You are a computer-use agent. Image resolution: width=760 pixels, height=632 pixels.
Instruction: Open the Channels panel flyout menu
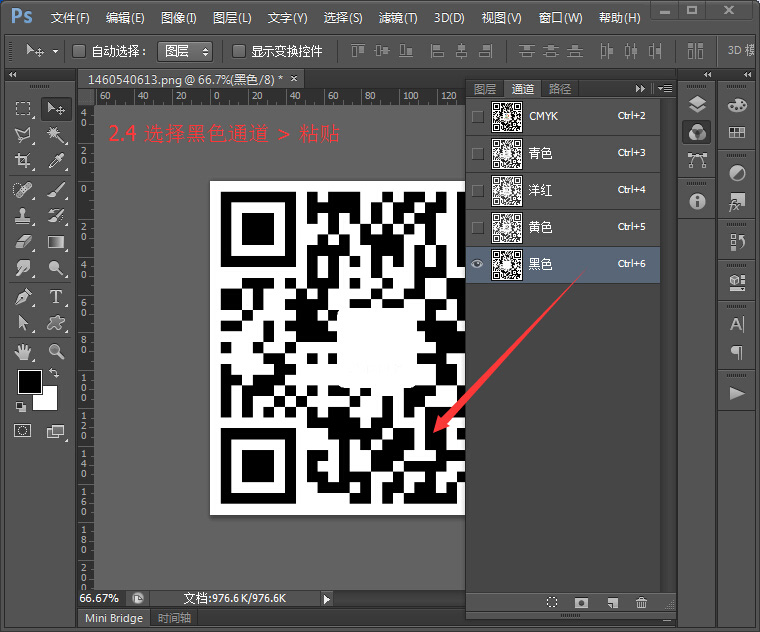point(665,89)
